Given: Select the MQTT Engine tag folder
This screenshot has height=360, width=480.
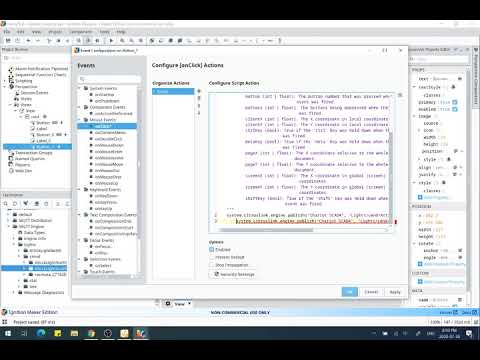Looking at the screenshot, I should [31, 226].
